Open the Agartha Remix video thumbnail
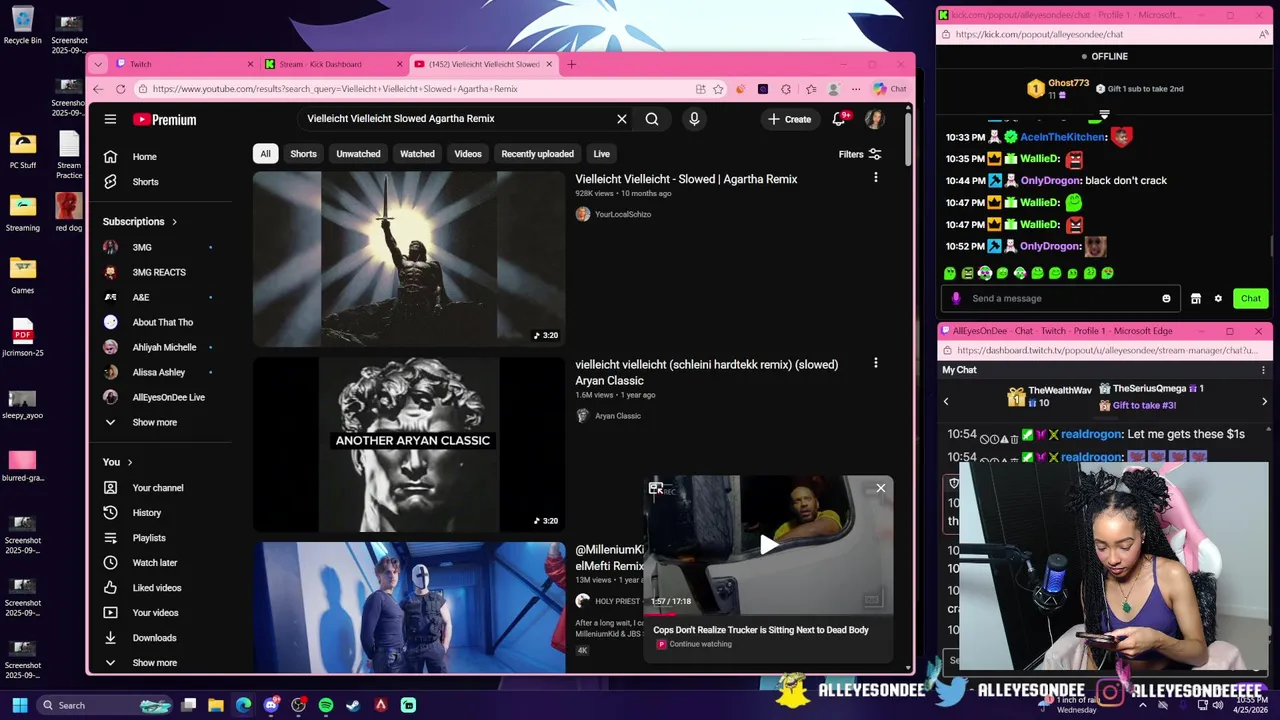 (x=408, y=259)
